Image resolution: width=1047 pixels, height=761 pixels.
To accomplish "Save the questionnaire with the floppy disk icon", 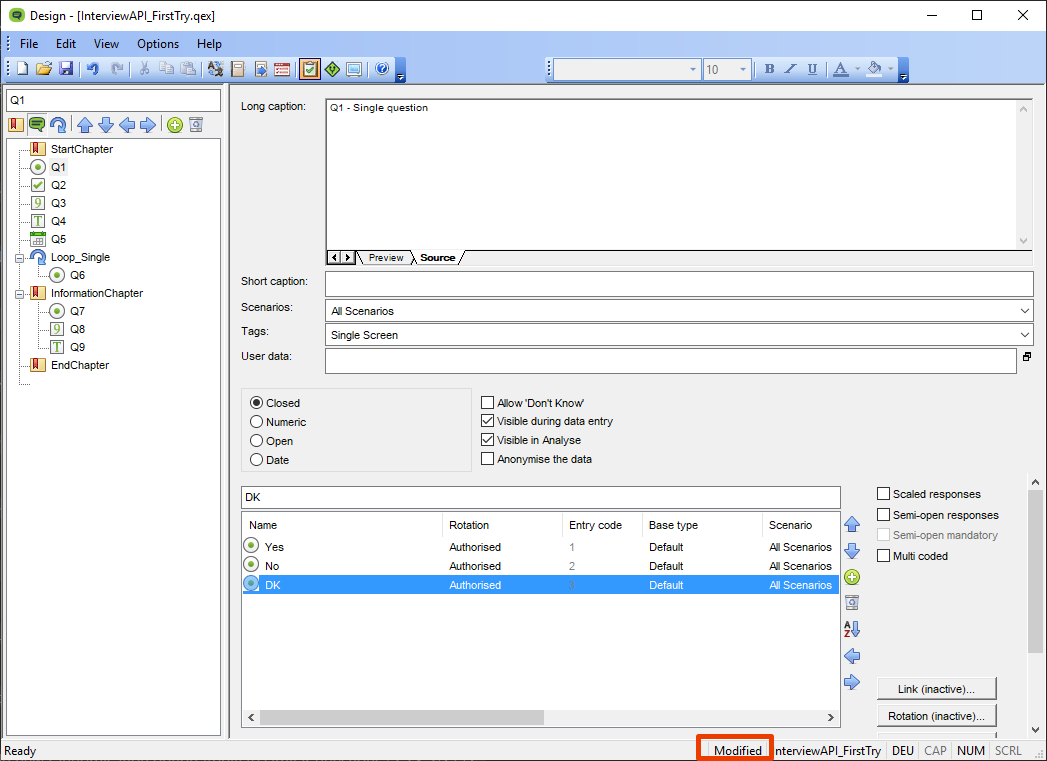I will [x=65, y=69].
